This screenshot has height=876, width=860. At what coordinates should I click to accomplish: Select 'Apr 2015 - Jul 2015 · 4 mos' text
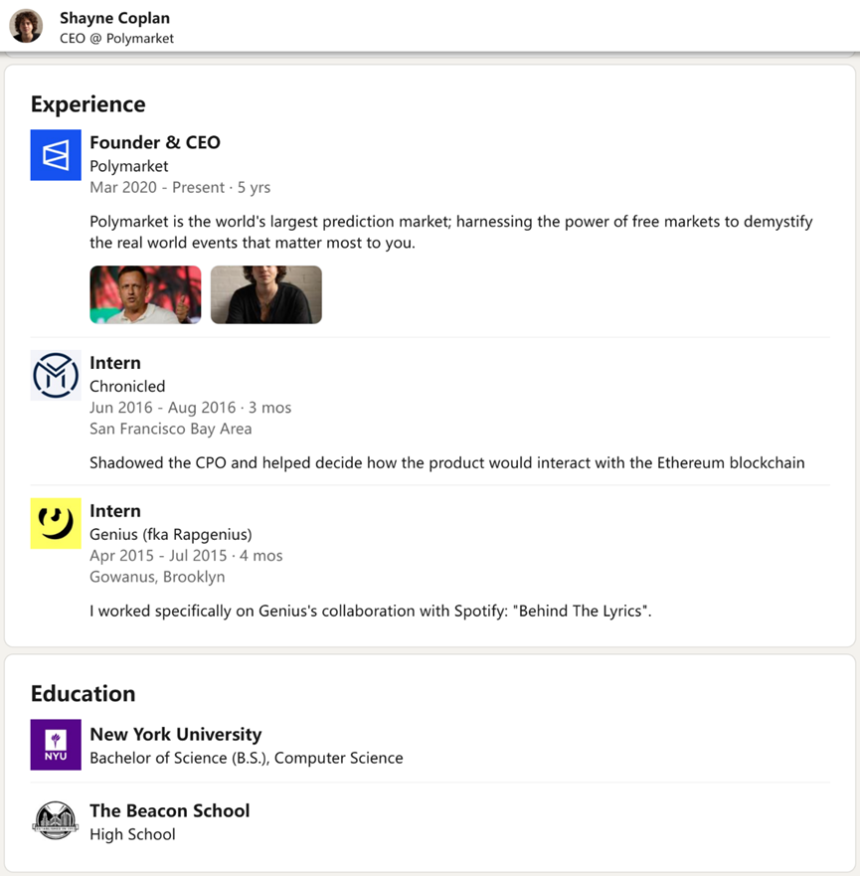pos(186,555)
